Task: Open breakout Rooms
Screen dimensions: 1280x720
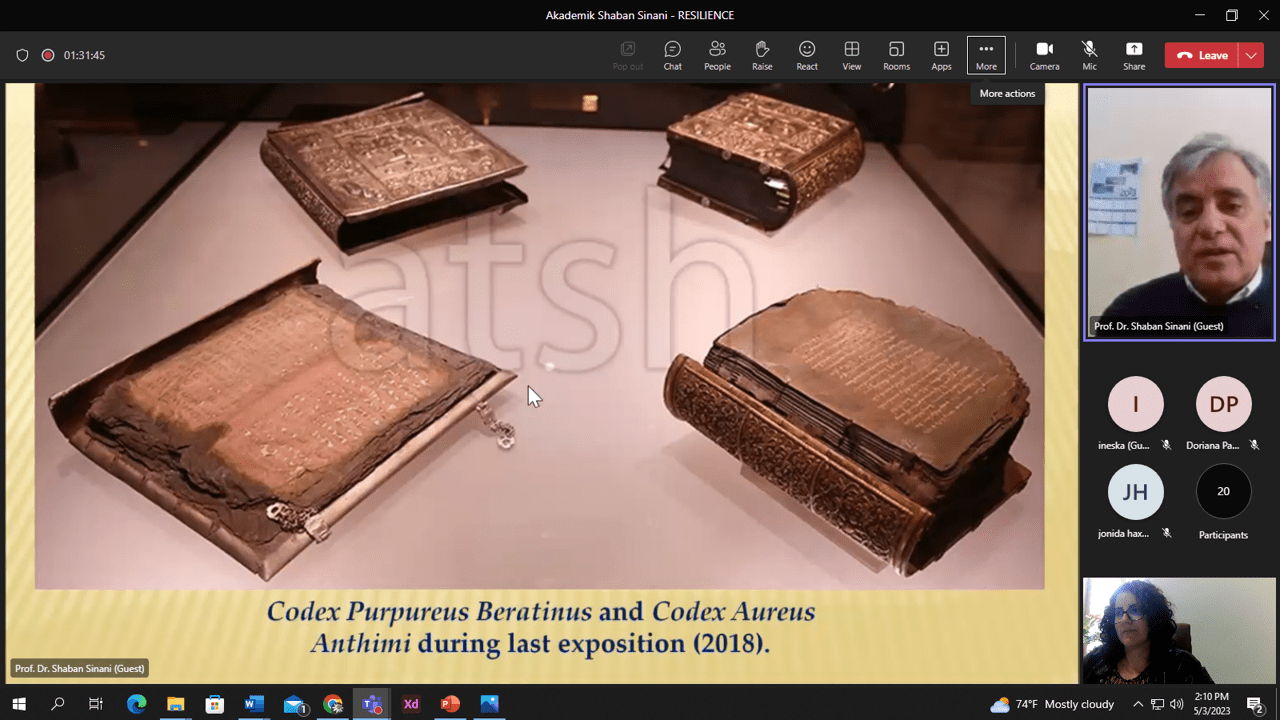Action: (896, 55)
